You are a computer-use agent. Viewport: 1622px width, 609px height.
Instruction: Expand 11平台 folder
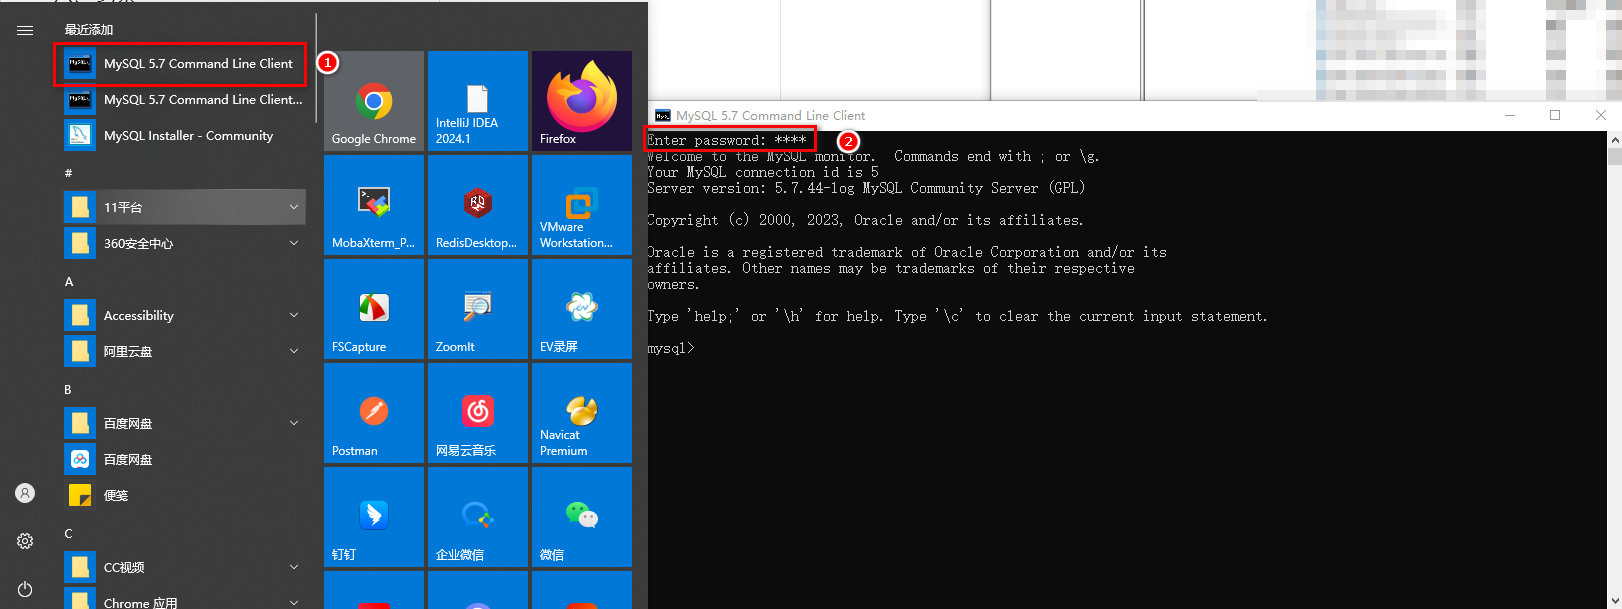coord(184,208)
